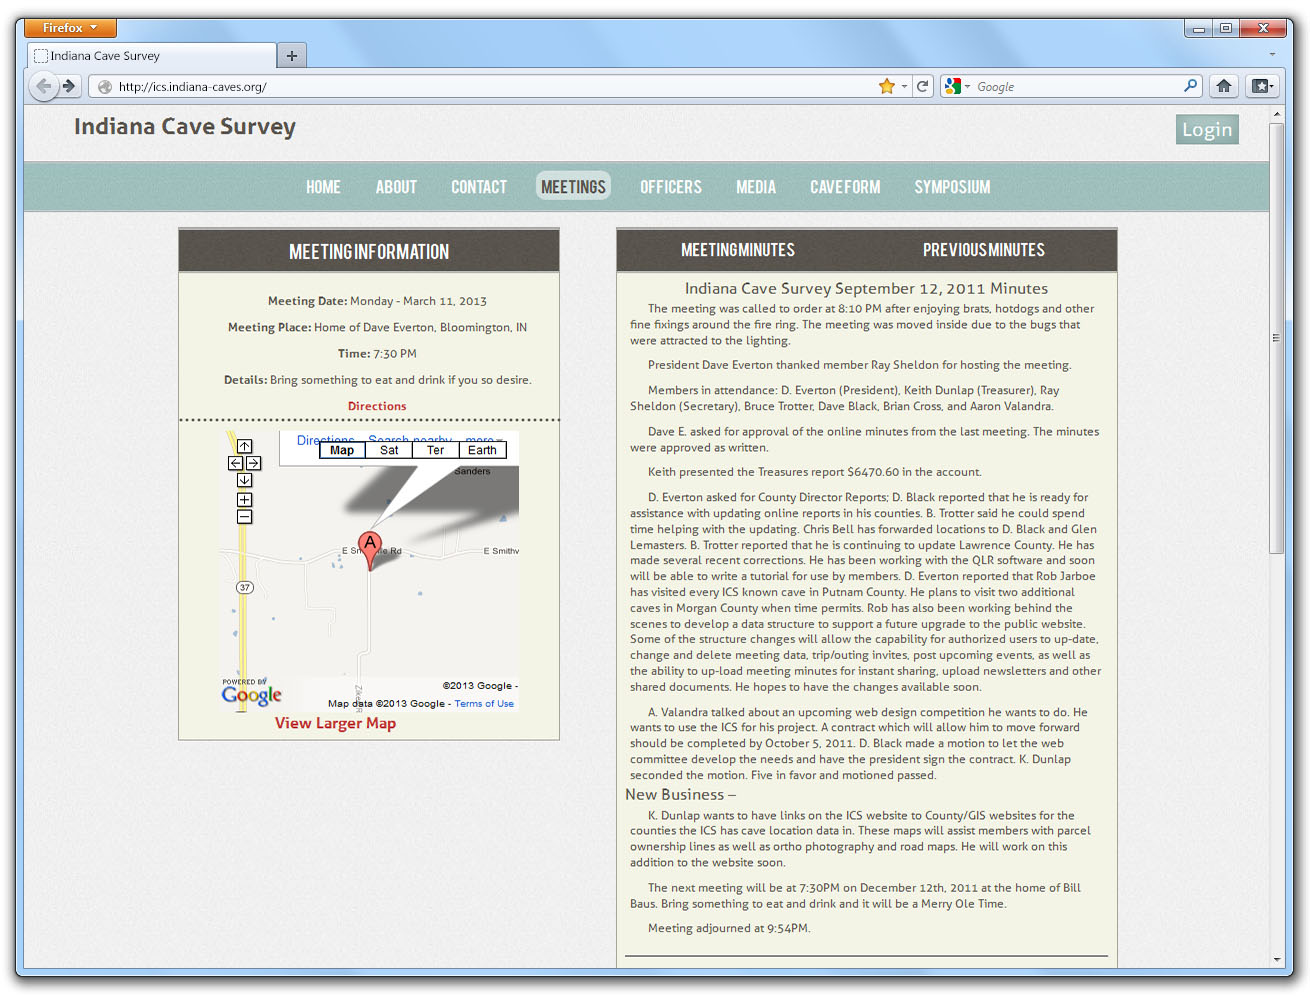Image resolution: width=1310 pixels, height=996 pixels.
Task: Pan the map down arrow
Action: coord(245,480)
